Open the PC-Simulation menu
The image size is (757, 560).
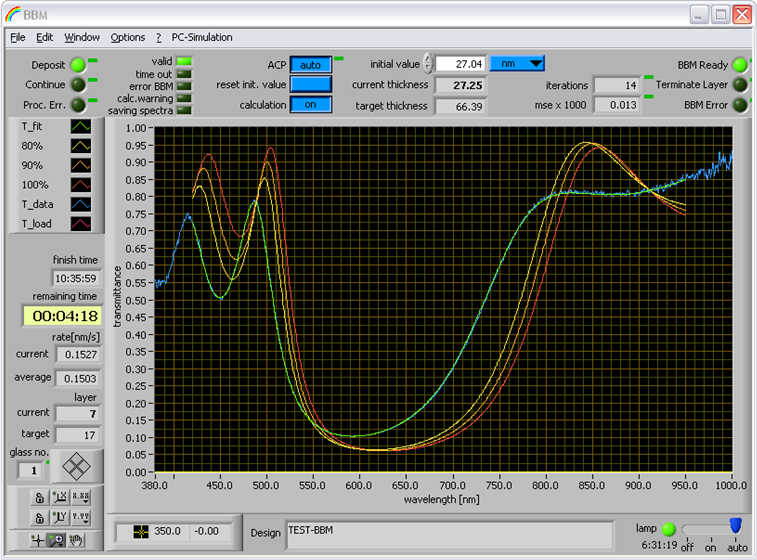[202, 37]
